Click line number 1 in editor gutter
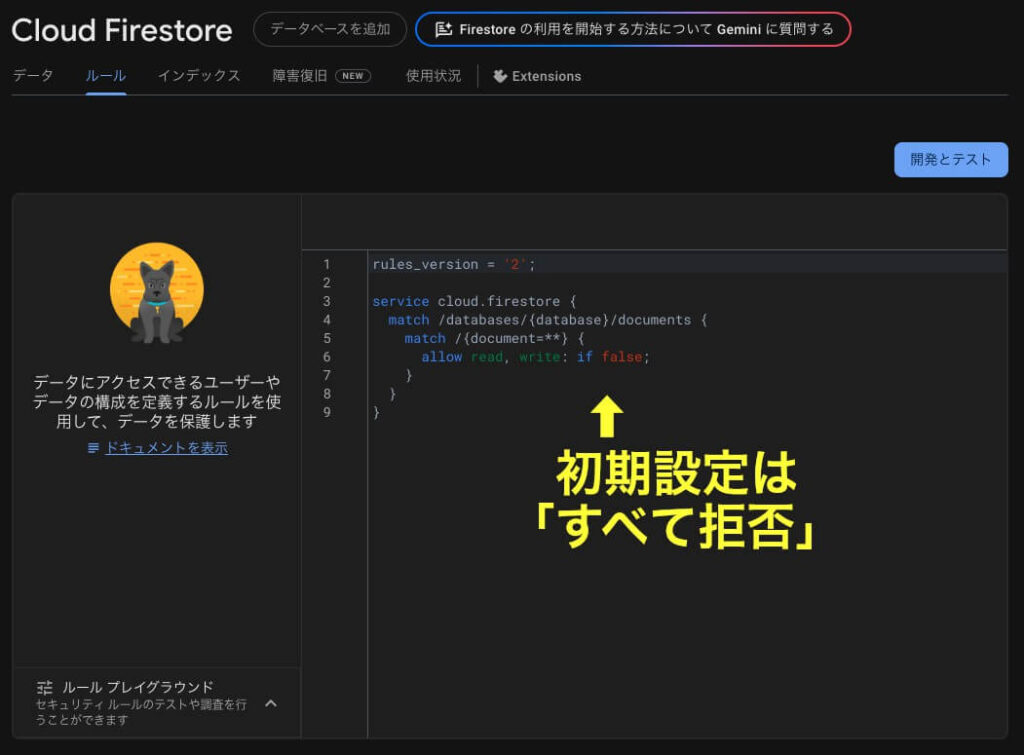This screenshot has width=1024, height=755. coord(327,265)
